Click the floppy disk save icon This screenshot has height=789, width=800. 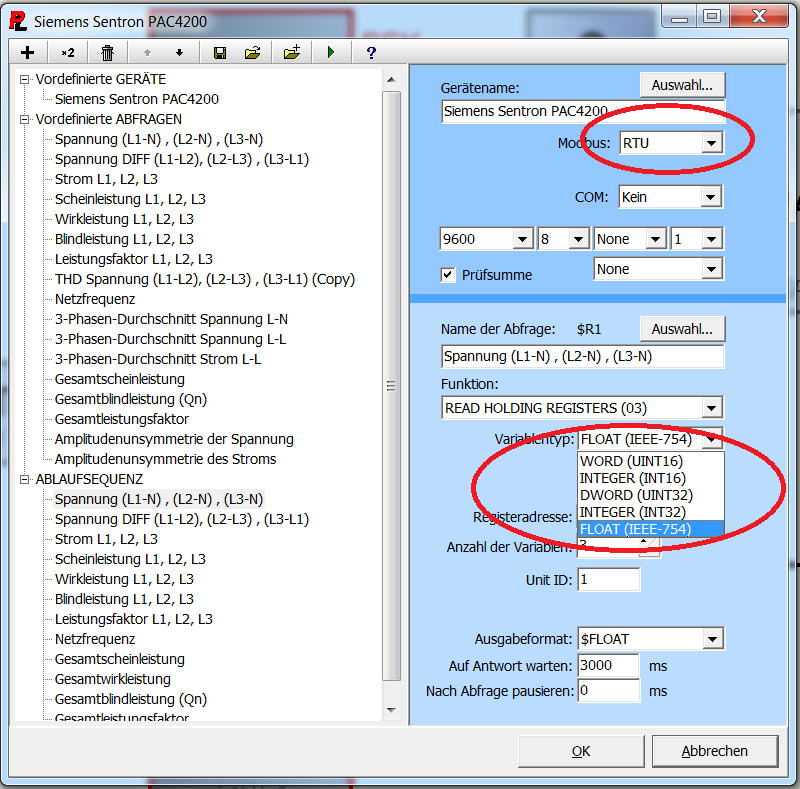(x=220, y=53)
